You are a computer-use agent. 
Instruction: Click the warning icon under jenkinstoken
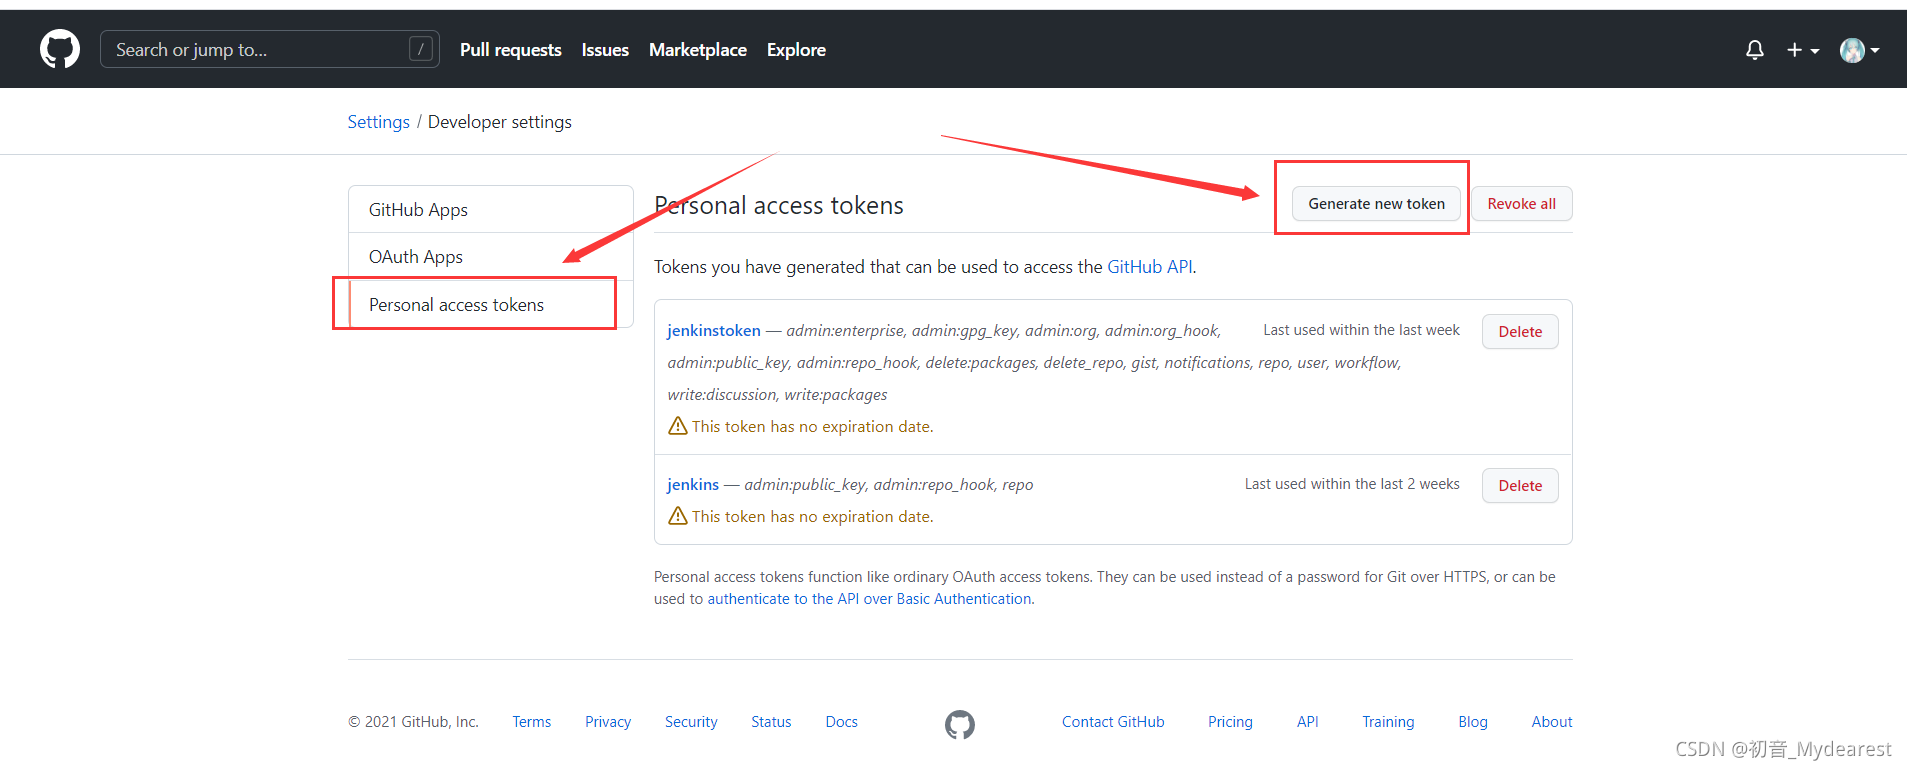[678, 426]
